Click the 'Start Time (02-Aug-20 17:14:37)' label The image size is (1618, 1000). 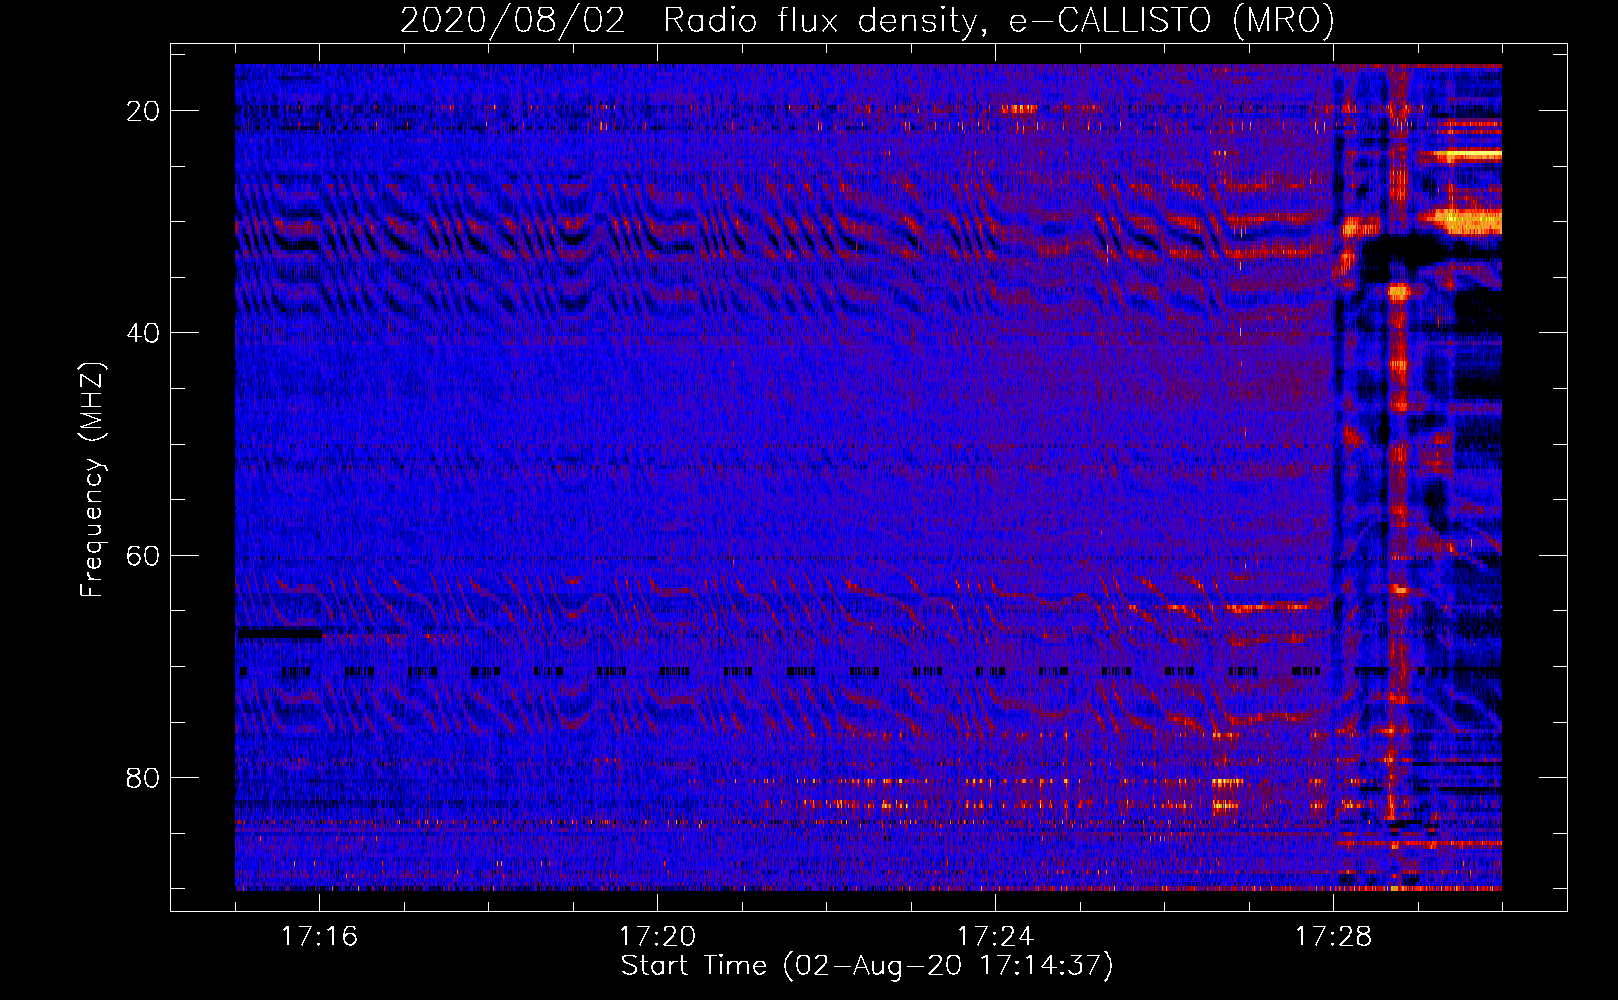pos(867,966)
